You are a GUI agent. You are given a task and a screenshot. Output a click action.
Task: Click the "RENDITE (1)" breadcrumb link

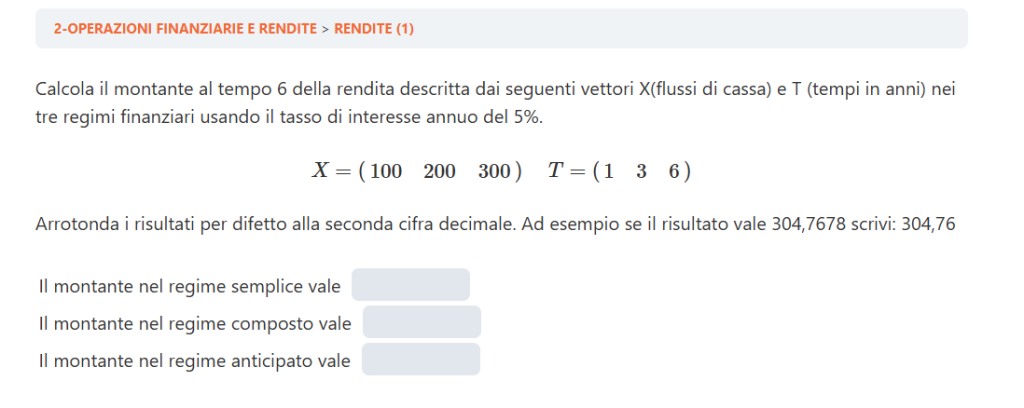pyautogui.click(x=373, y=29)
